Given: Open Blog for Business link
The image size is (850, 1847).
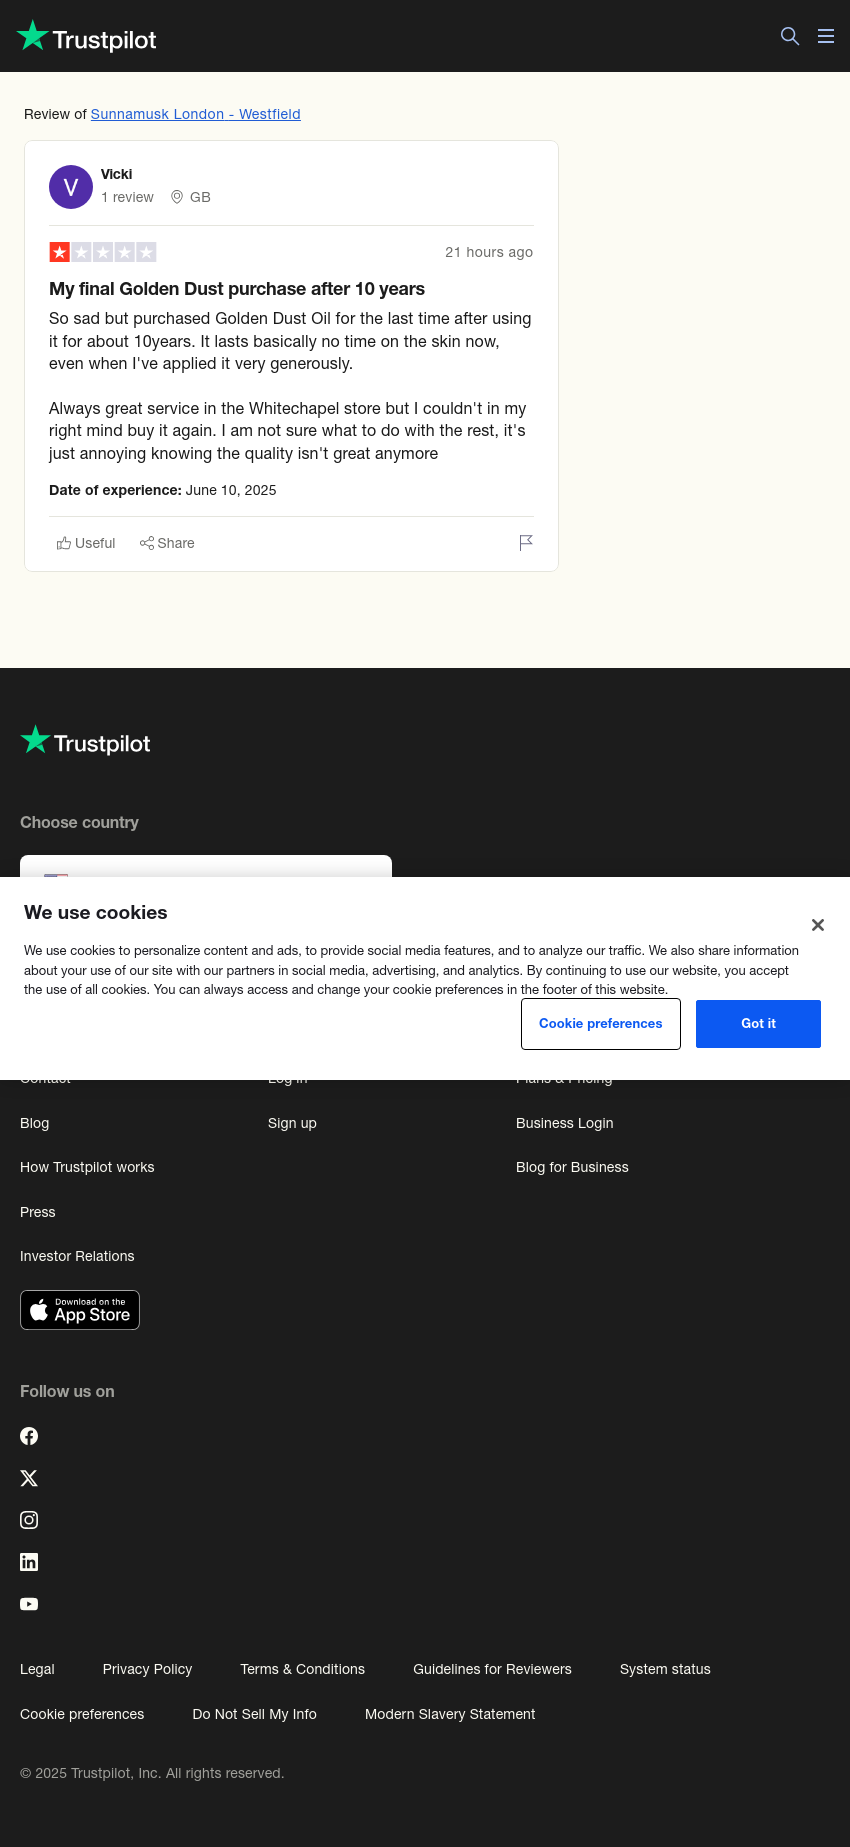Looking at the screenshot, I should 572,1167.
